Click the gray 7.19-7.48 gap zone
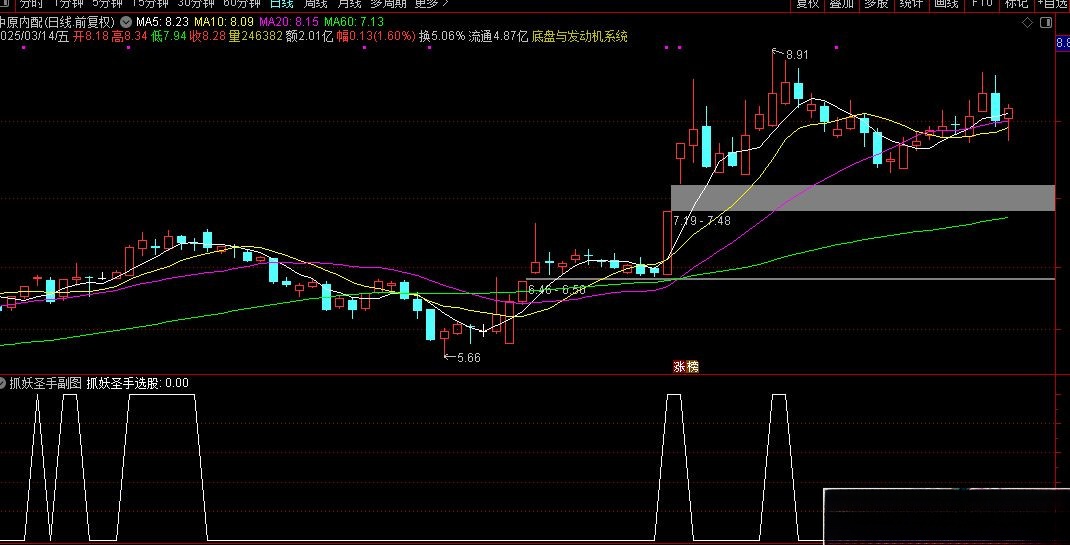This screenshot has width=1070, height=545. pyautogui.click(x=862, y=198)
